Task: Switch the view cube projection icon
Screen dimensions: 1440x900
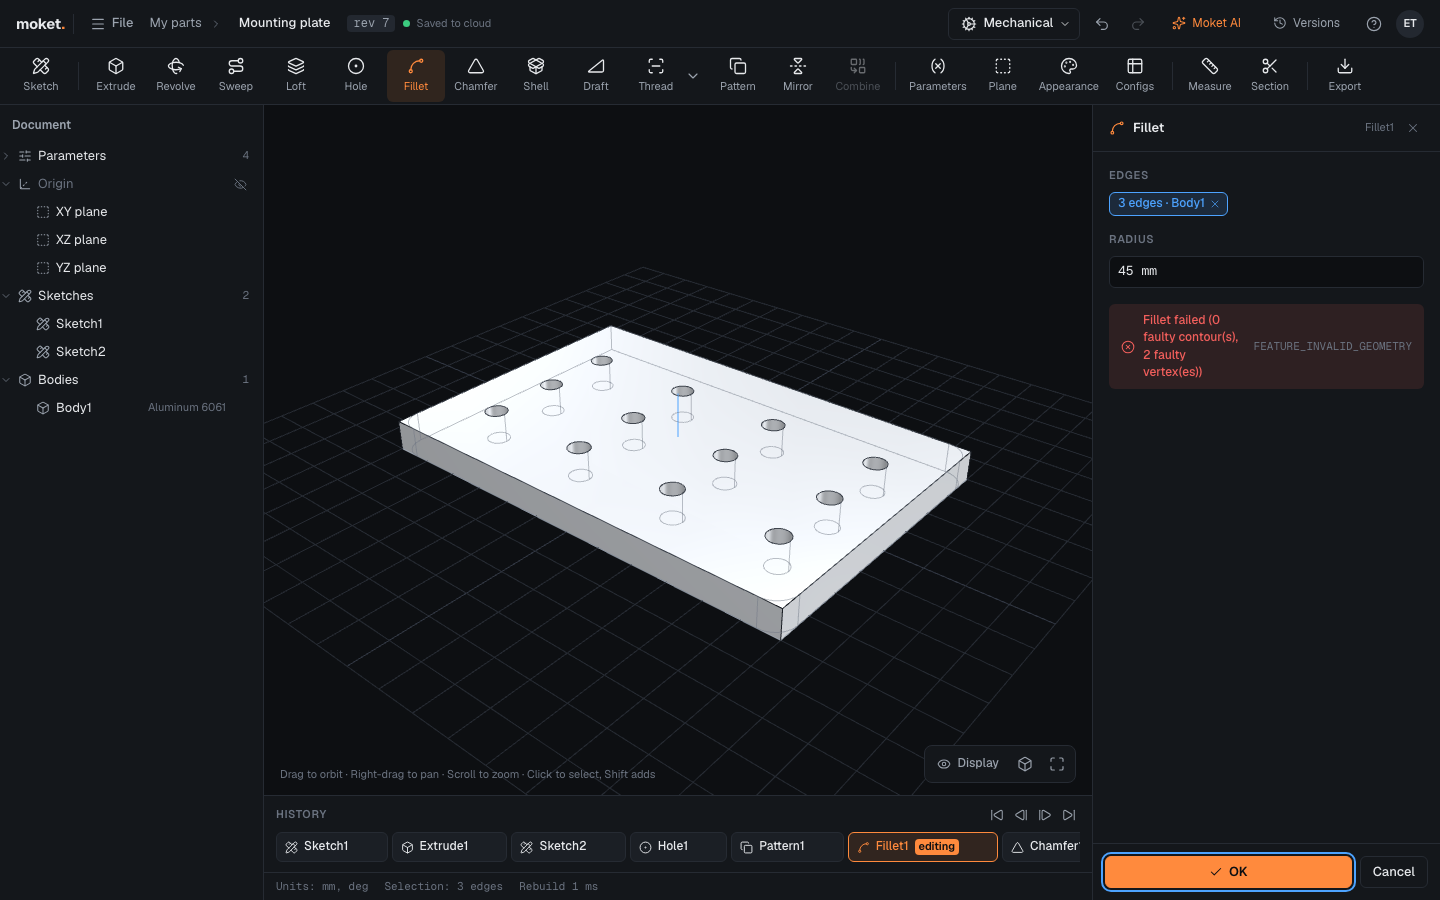Action: (x=1025, y=764)
